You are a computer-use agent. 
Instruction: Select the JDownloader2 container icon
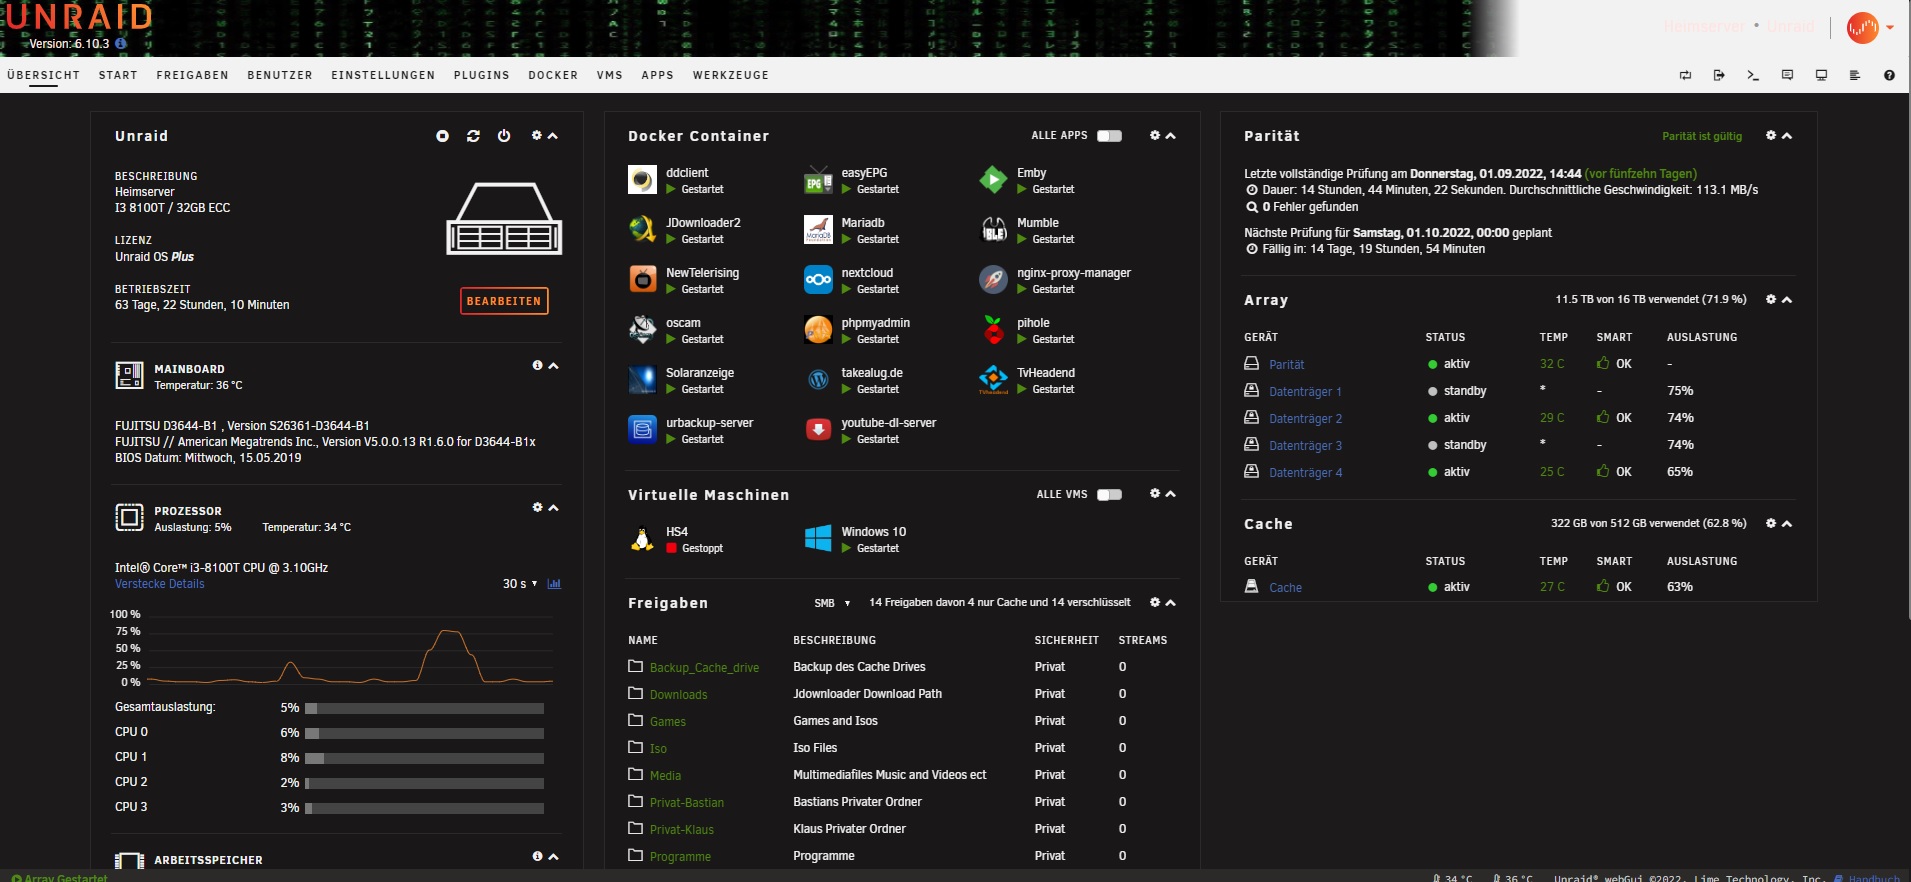(642, 230)
